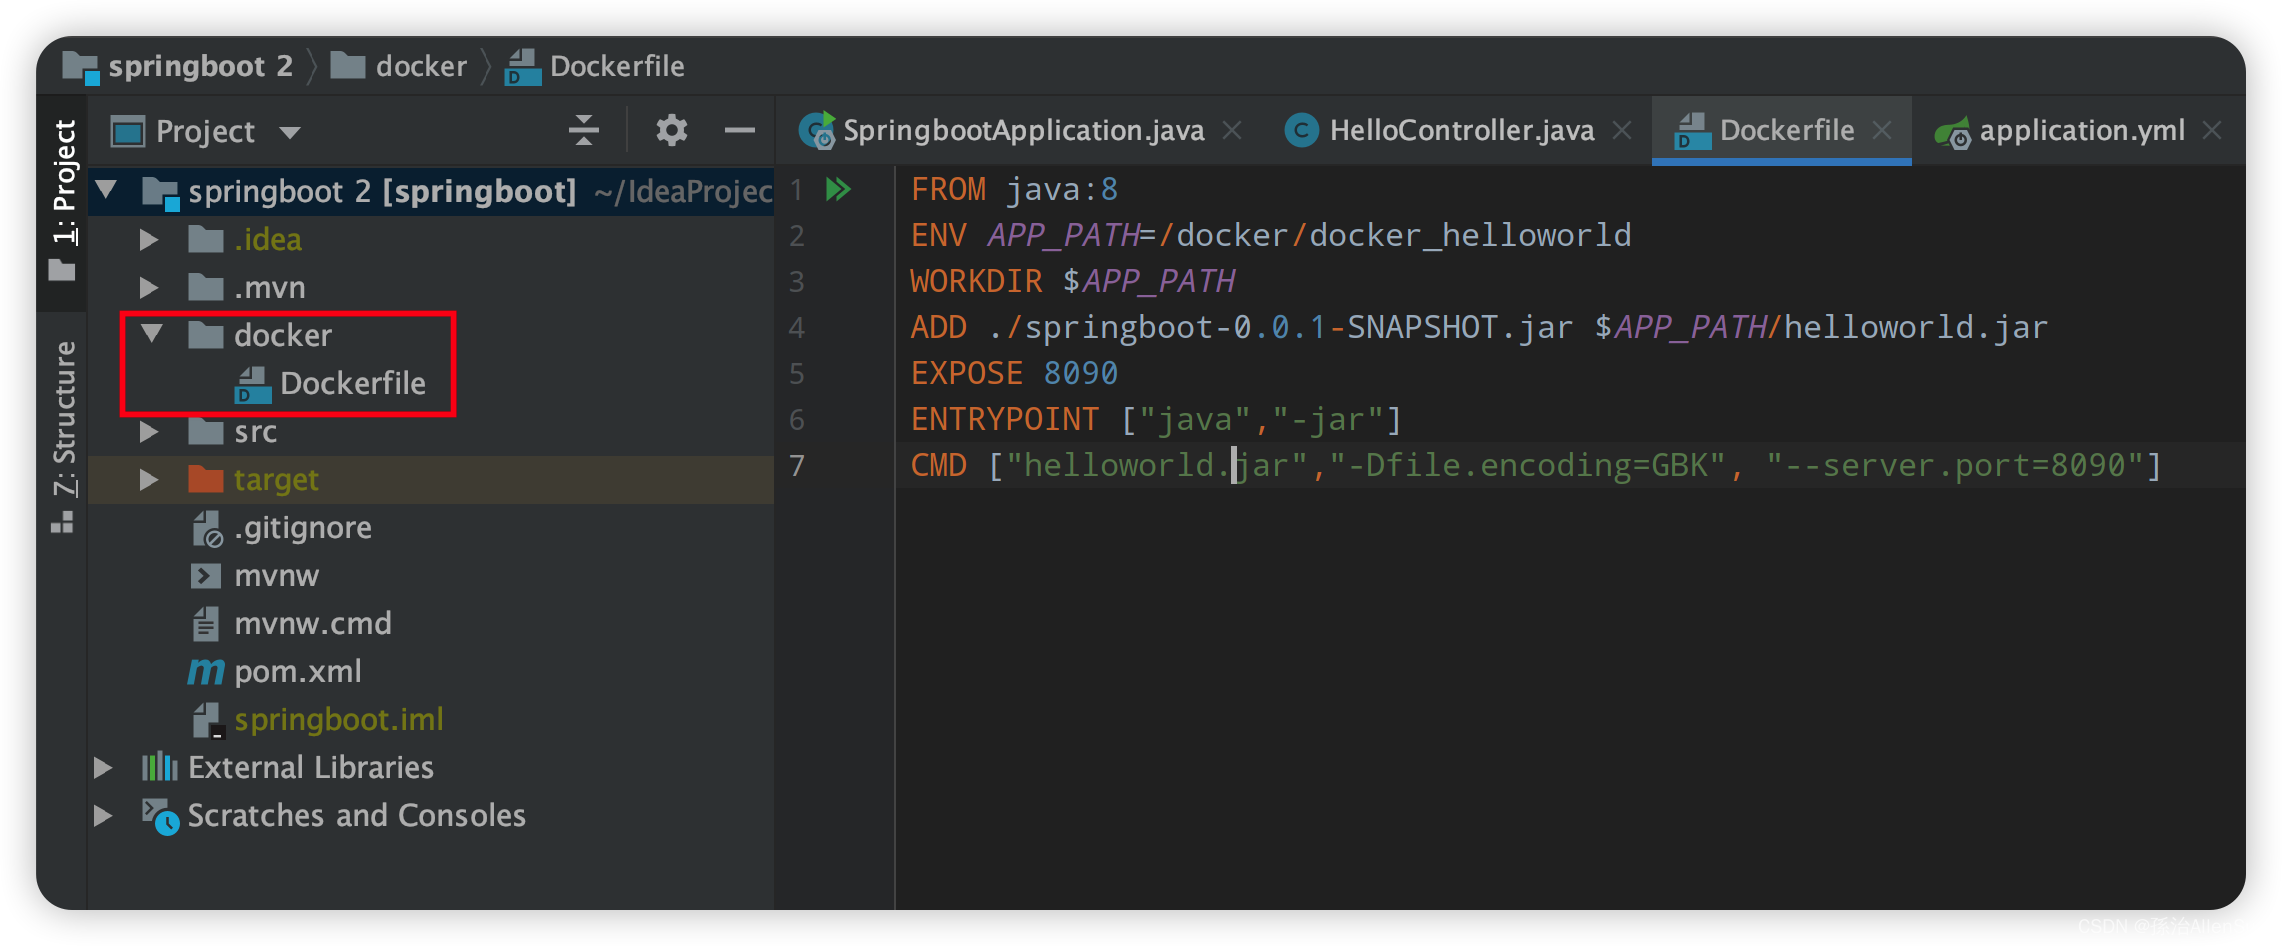Expand the .idea folder

pyautogui.click(x=149, y=239)
